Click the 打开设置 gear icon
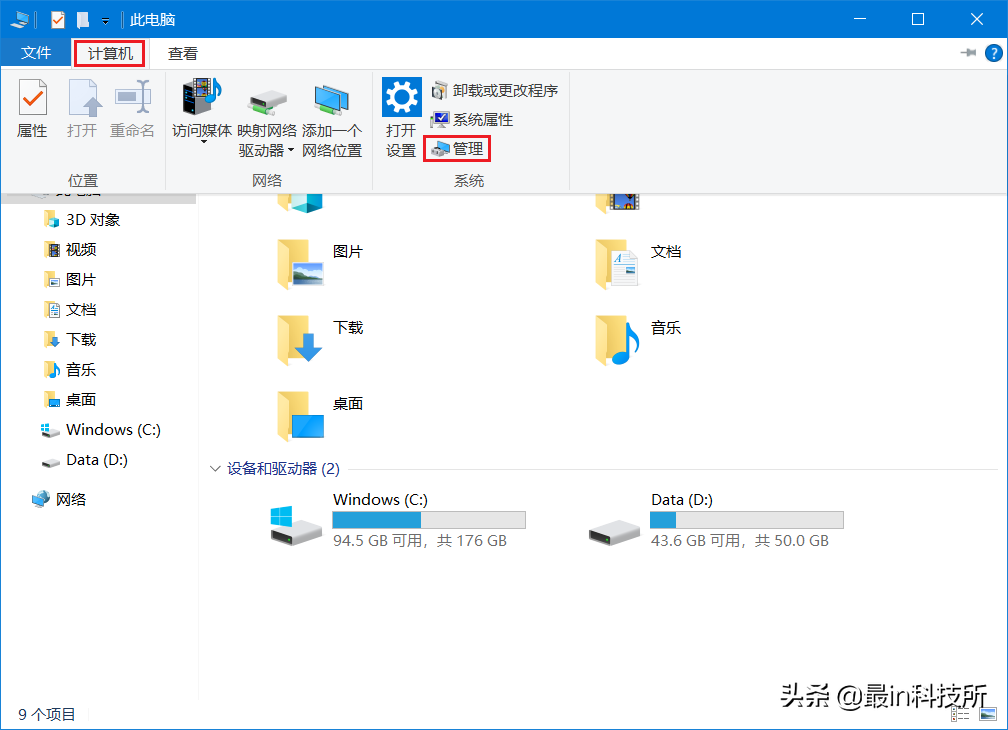1008x730 pixels. [402, 97]
